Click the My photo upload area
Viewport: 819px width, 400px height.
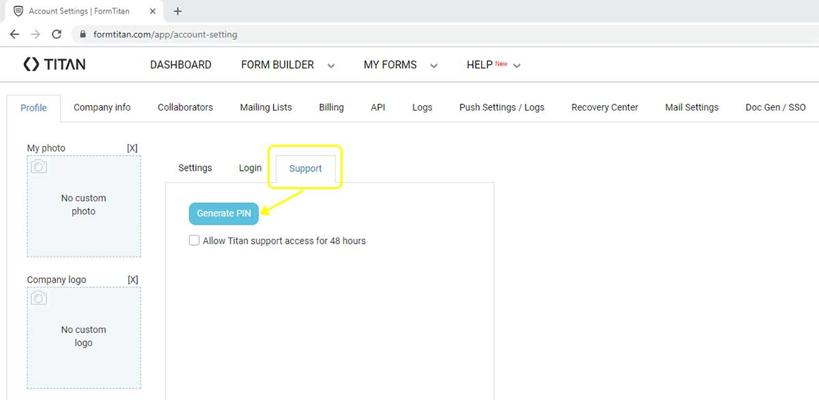84,206
